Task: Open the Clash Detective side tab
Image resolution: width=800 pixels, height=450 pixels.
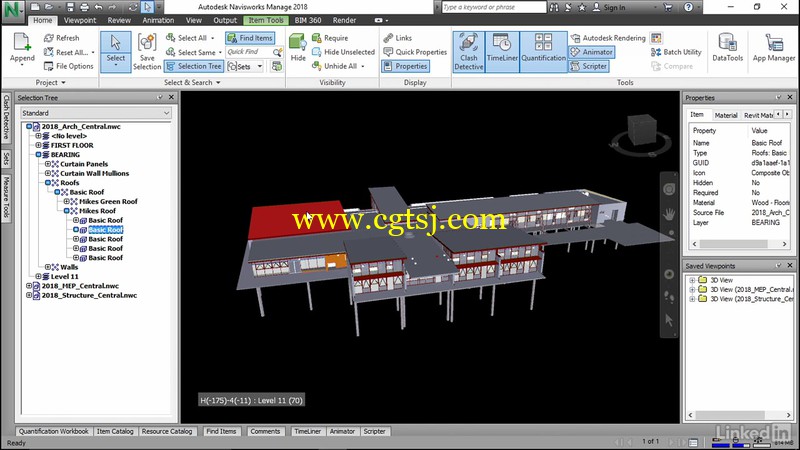Action: [x=6, y=117]
